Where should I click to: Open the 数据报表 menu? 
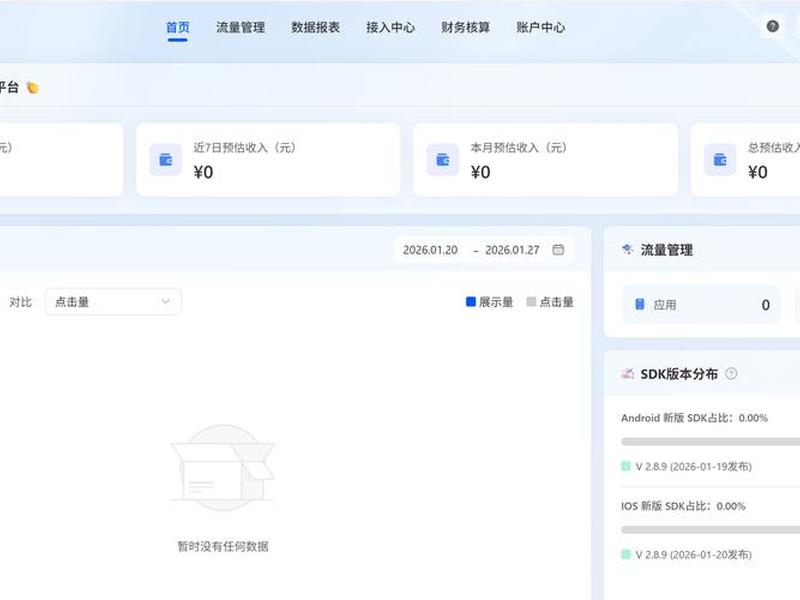315,27
